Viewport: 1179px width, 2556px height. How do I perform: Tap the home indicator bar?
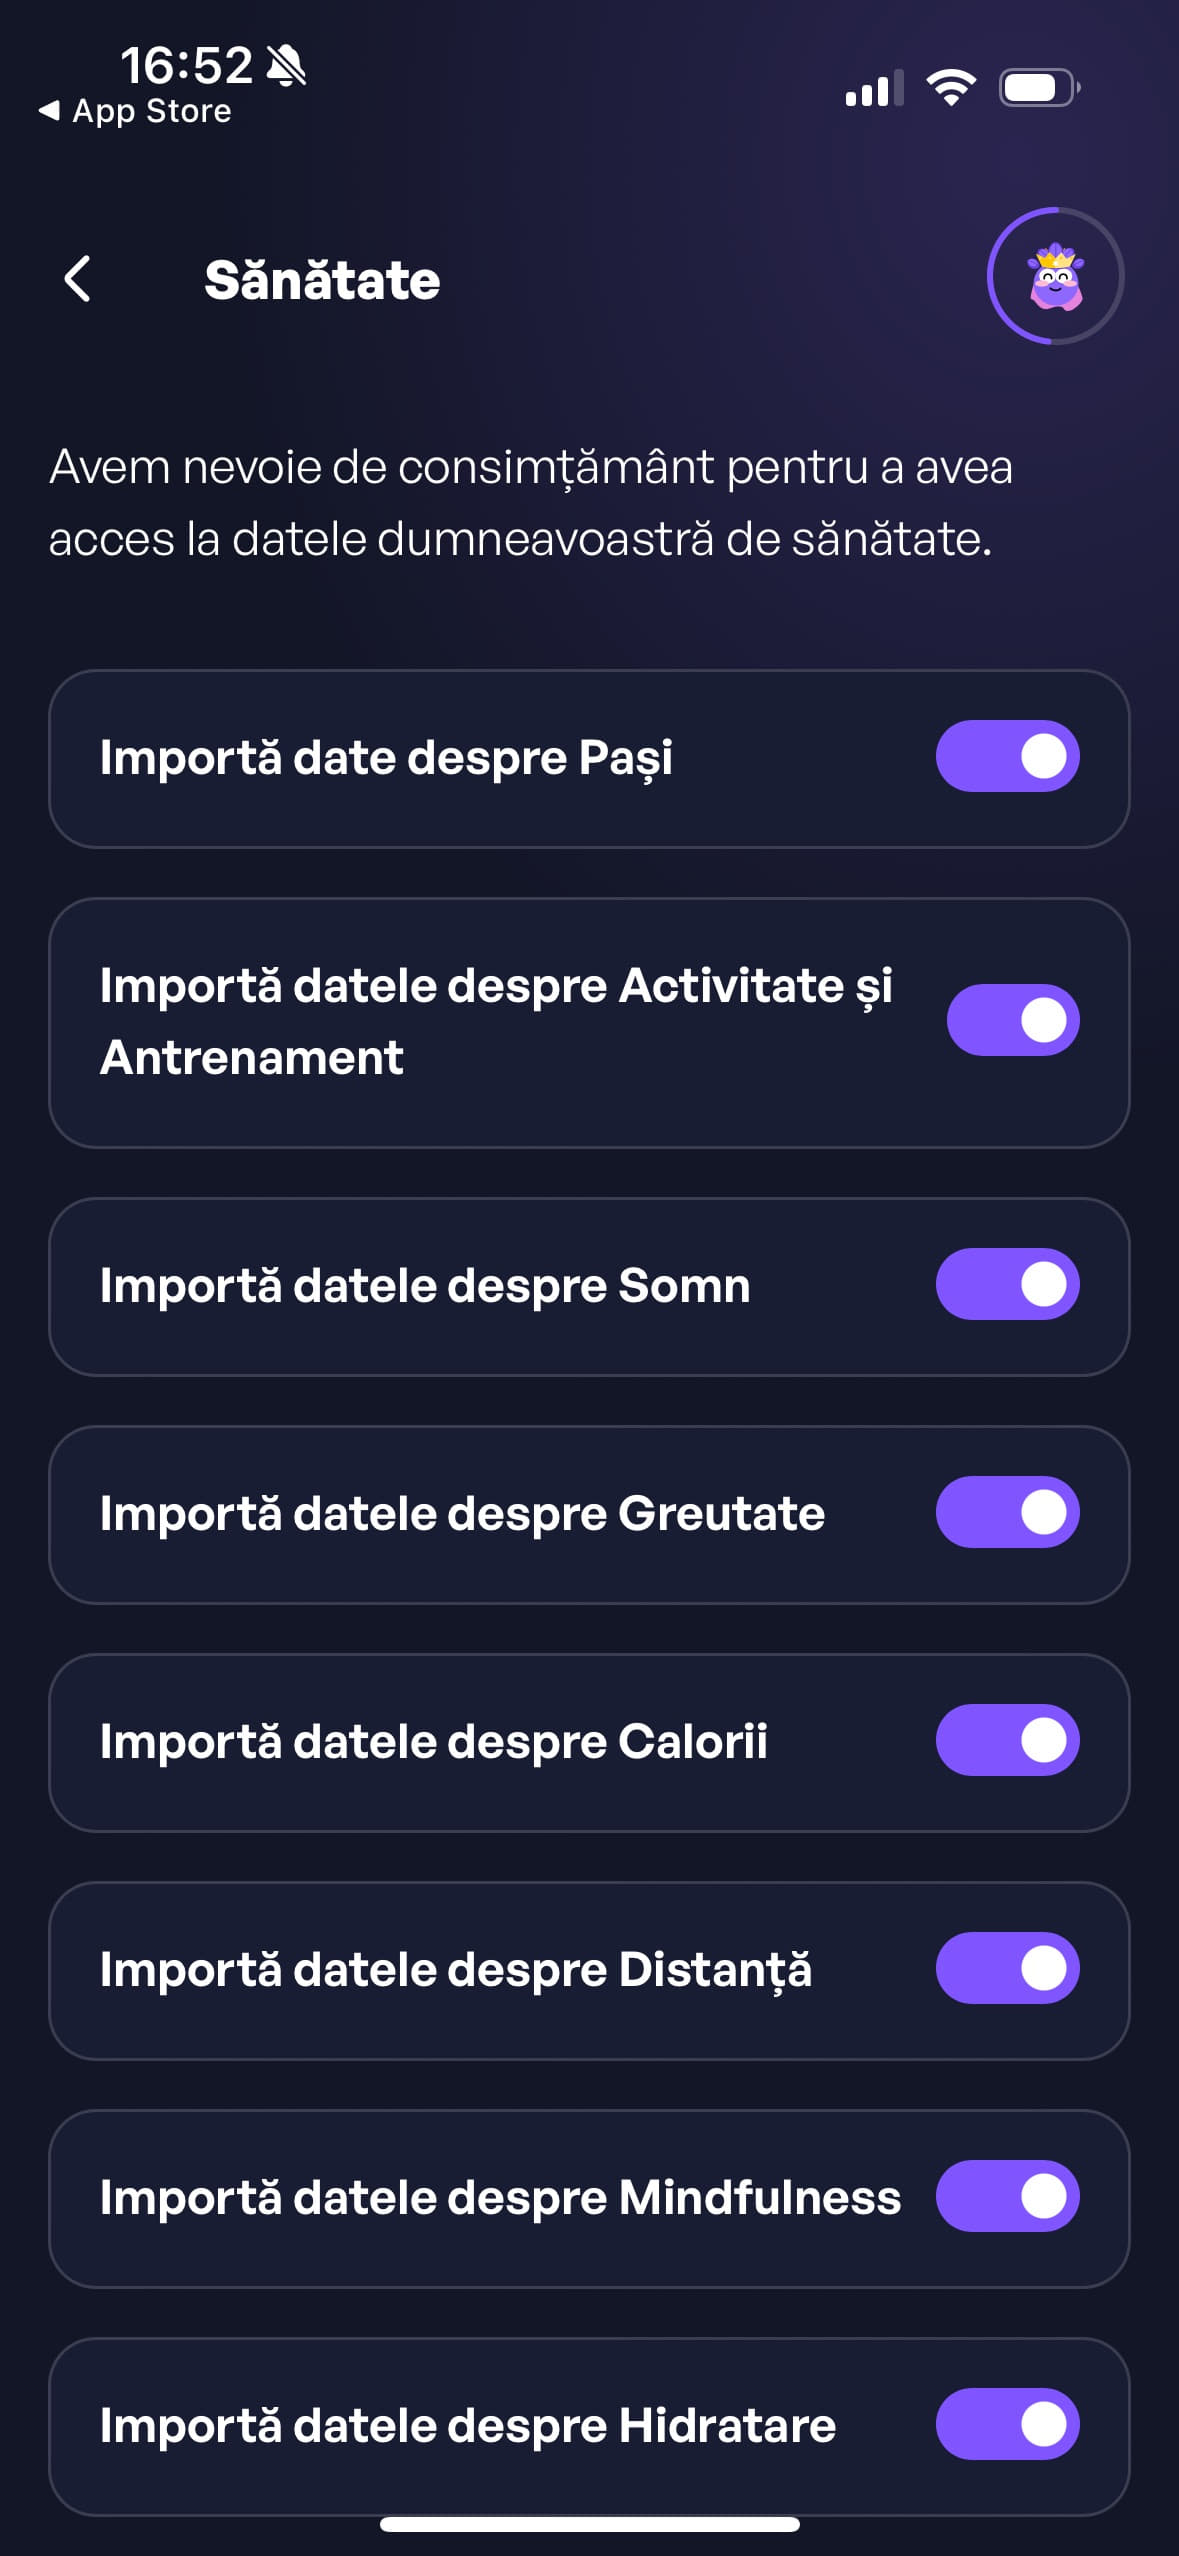click(589, 2524)
